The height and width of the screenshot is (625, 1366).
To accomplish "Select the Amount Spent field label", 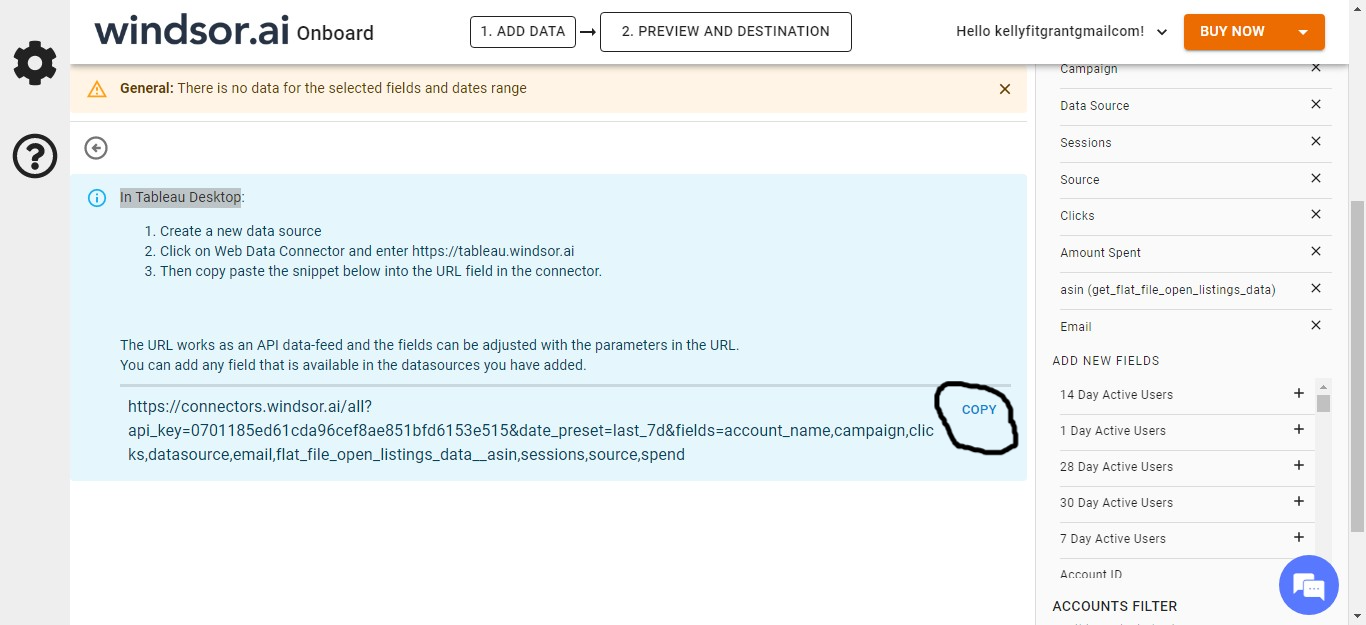I will click(1100, 253).
